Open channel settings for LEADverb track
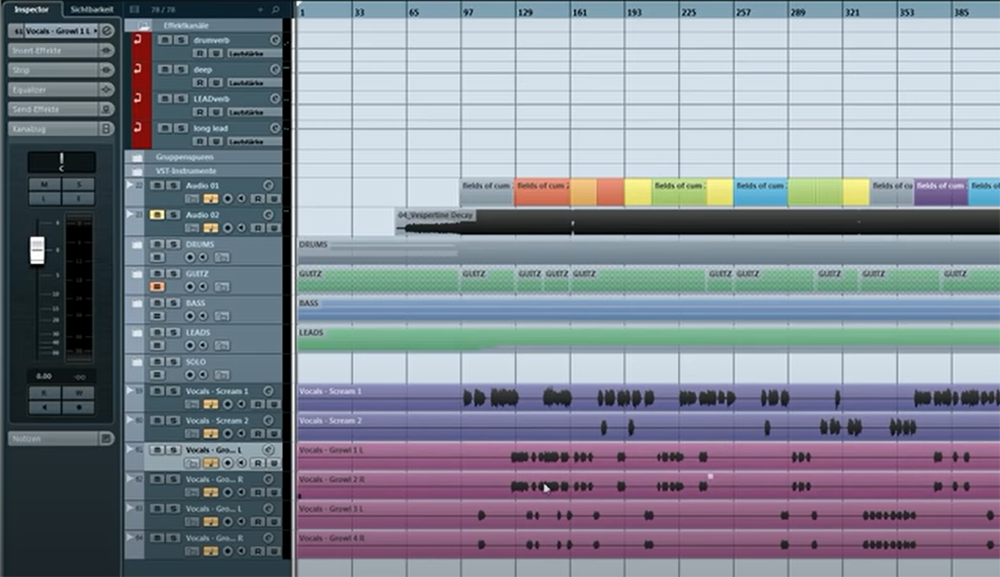The image size is (1000, 577). [275, 98]
